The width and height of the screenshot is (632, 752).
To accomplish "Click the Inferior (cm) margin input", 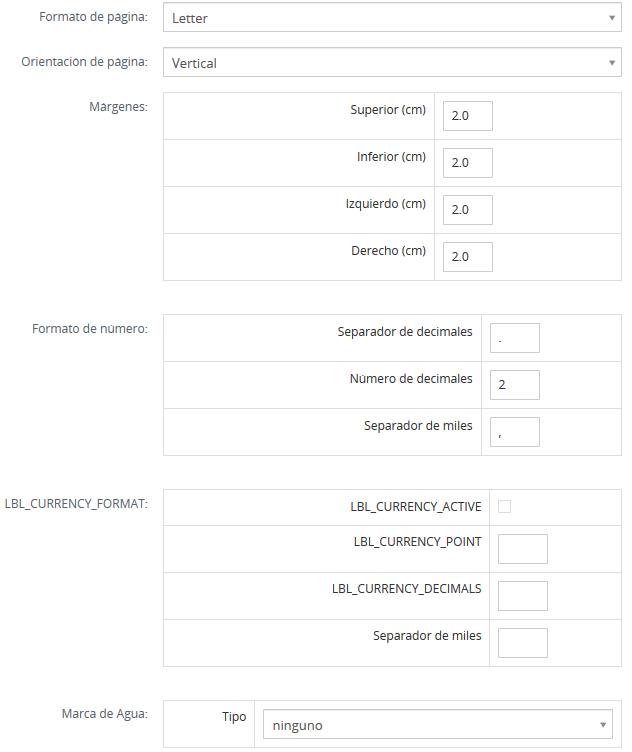I will pos(467,162).
